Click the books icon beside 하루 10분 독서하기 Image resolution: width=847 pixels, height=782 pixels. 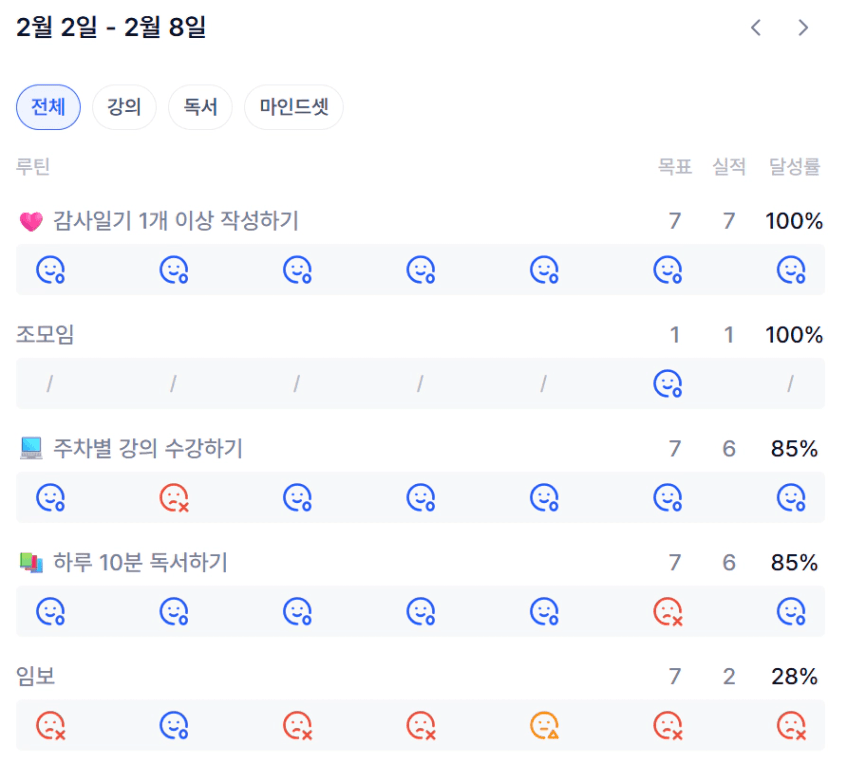[x=31, y=563]
